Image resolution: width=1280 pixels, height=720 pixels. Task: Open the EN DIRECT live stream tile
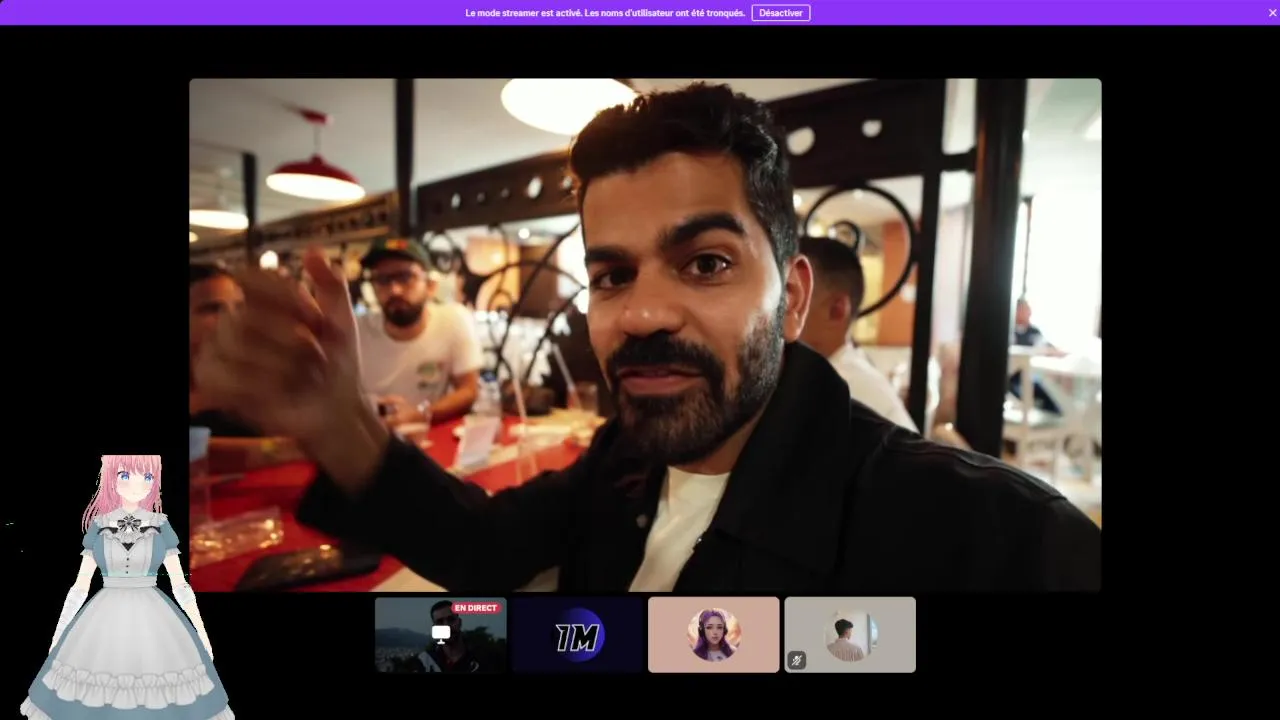point(441,635)
